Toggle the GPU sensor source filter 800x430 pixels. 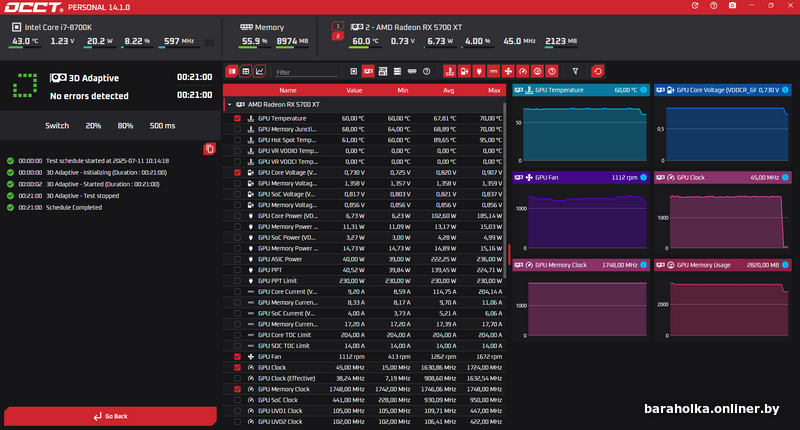[368, 71]
